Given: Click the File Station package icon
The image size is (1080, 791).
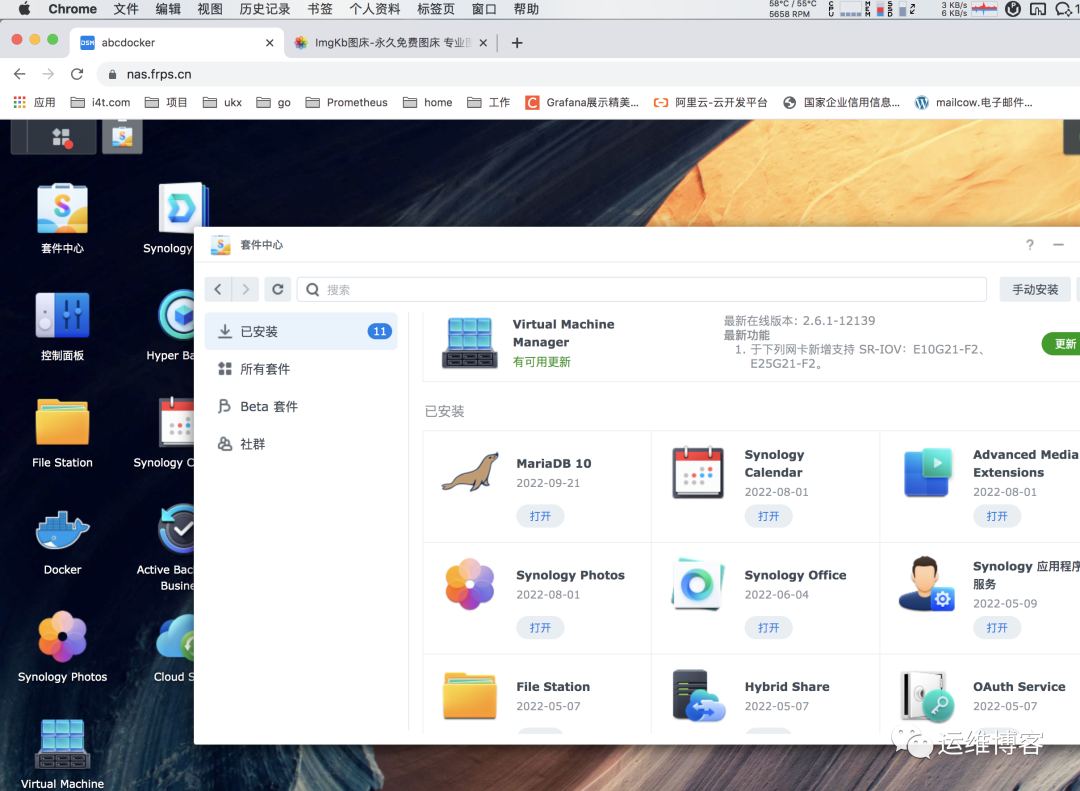Looking at the screenshot, I should coord(470,696).
